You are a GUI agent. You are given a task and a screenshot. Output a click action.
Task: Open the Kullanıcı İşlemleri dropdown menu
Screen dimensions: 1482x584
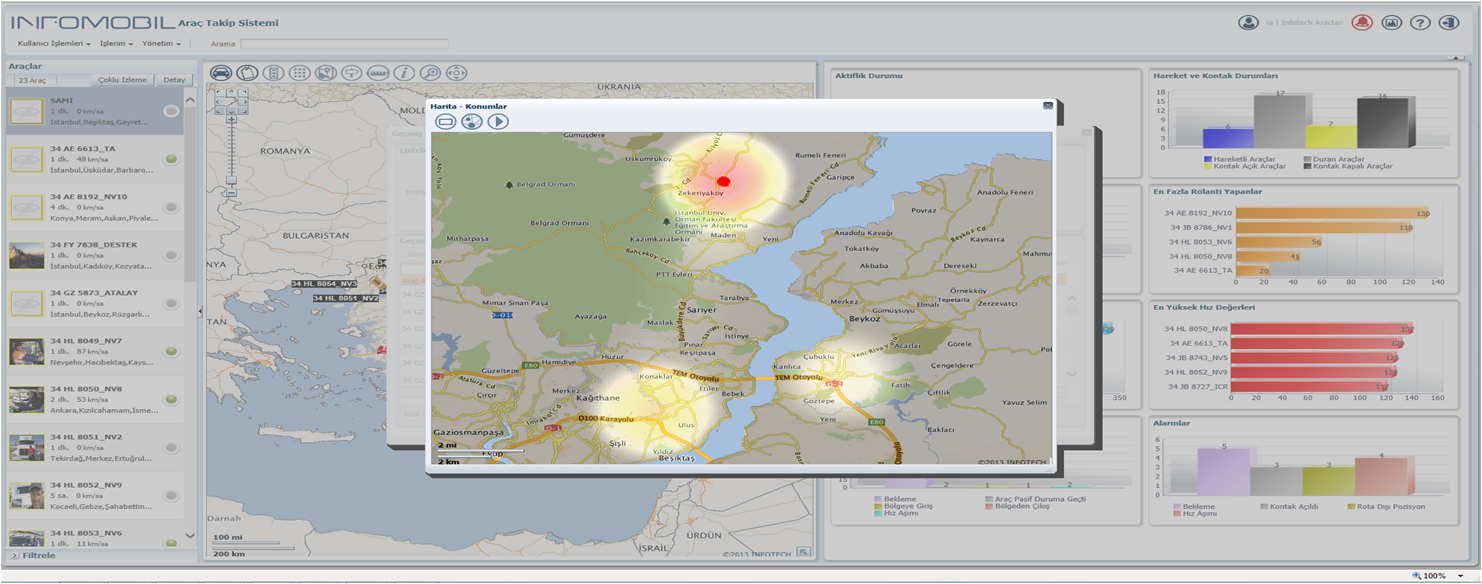pyautogui.click(x=54, y=44)
